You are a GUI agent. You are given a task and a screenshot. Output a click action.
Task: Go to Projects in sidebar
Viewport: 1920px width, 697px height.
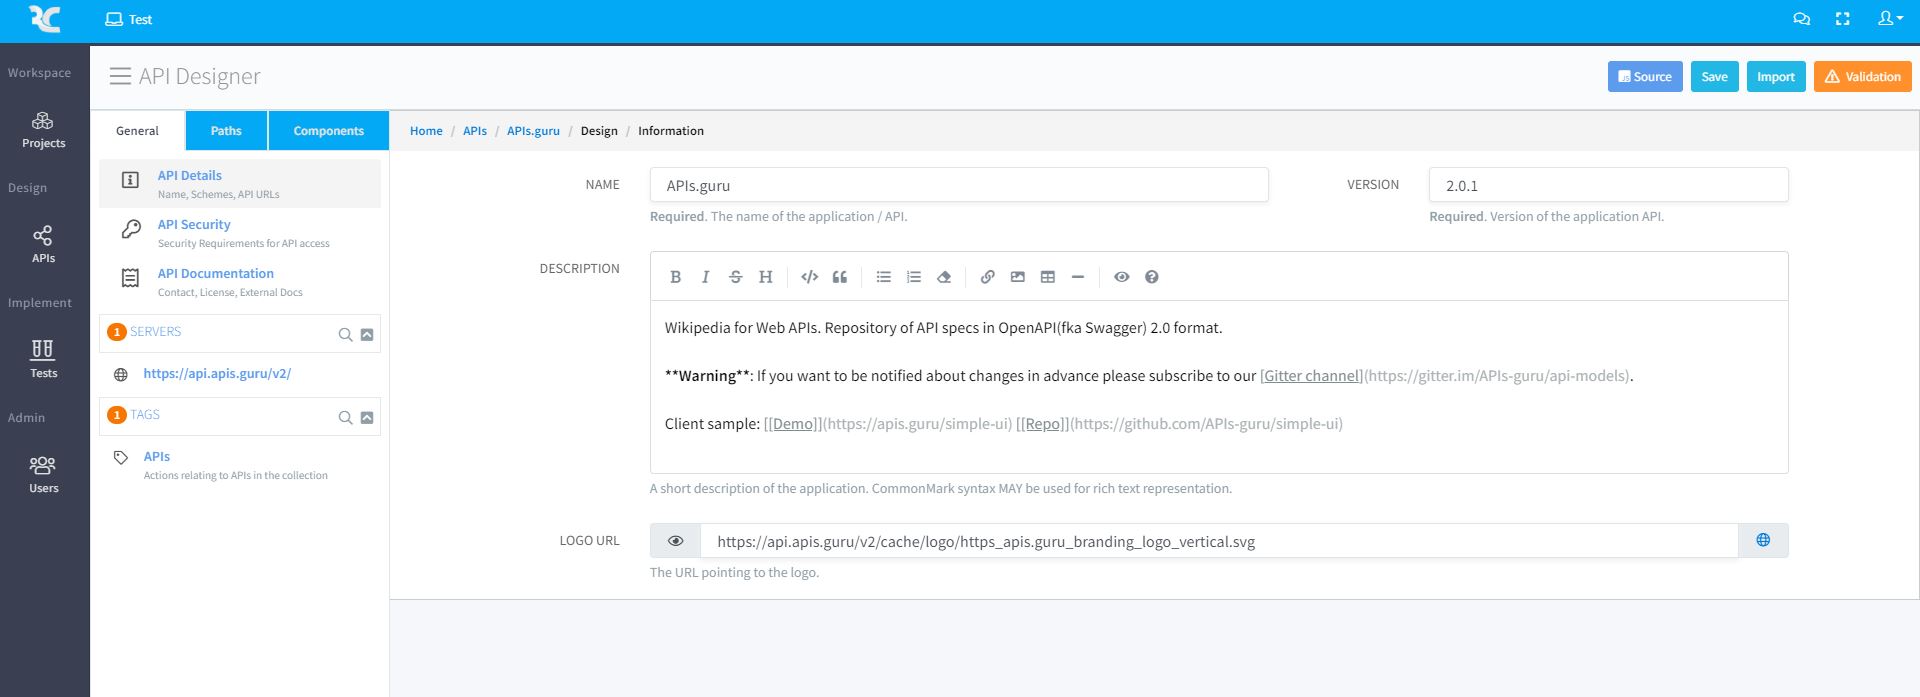(x=44, y=130)
